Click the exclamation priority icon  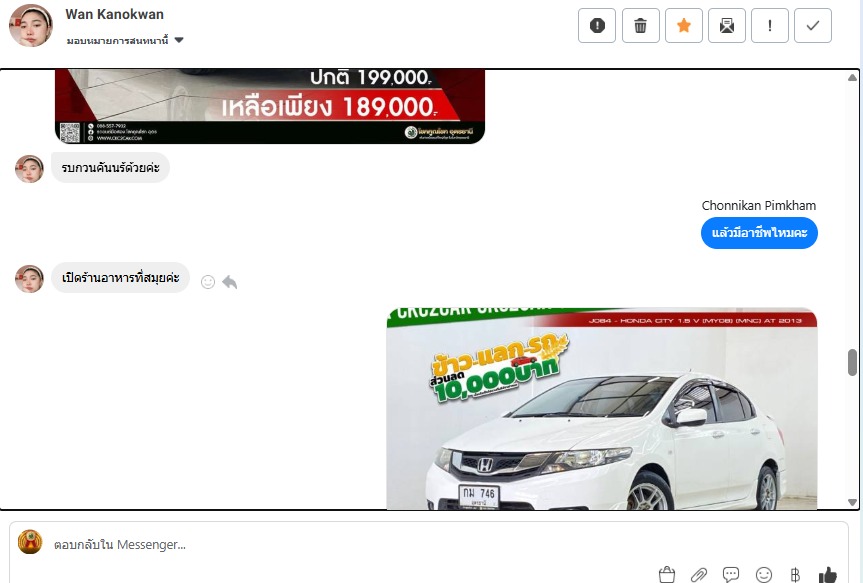(769, 25)
